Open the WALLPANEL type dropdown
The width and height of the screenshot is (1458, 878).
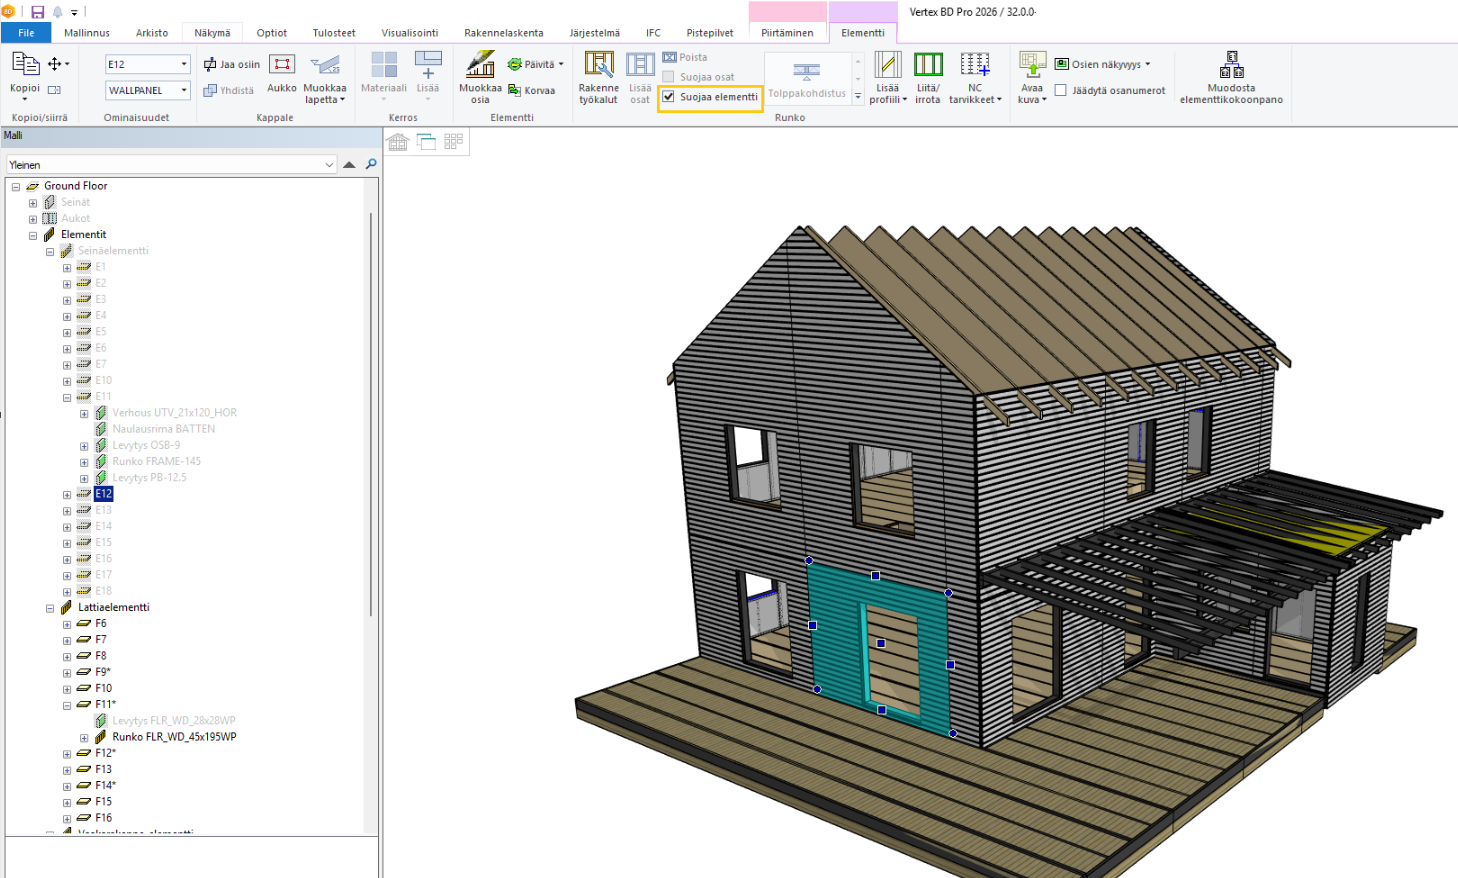(184, 90)
